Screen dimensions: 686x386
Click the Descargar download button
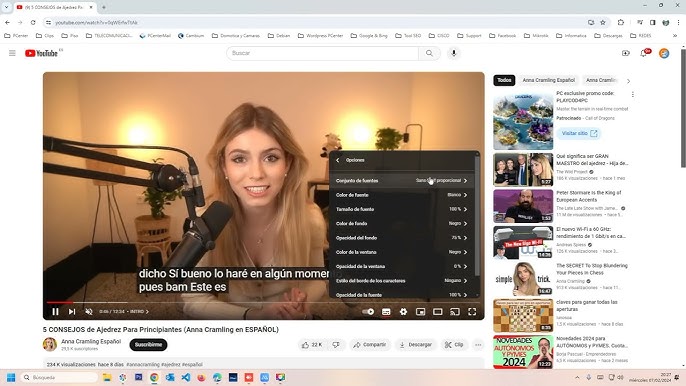pos(415,345)
